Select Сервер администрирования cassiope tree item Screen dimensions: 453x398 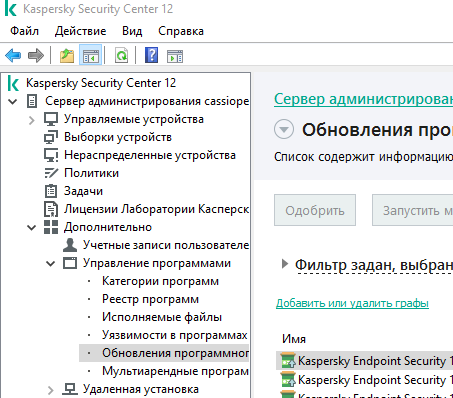coord(147,101)
